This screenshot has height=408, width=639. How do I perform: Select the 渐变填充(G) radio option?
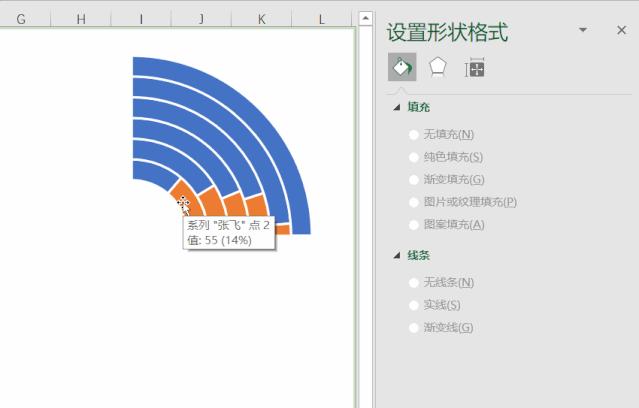coord(414,179)
